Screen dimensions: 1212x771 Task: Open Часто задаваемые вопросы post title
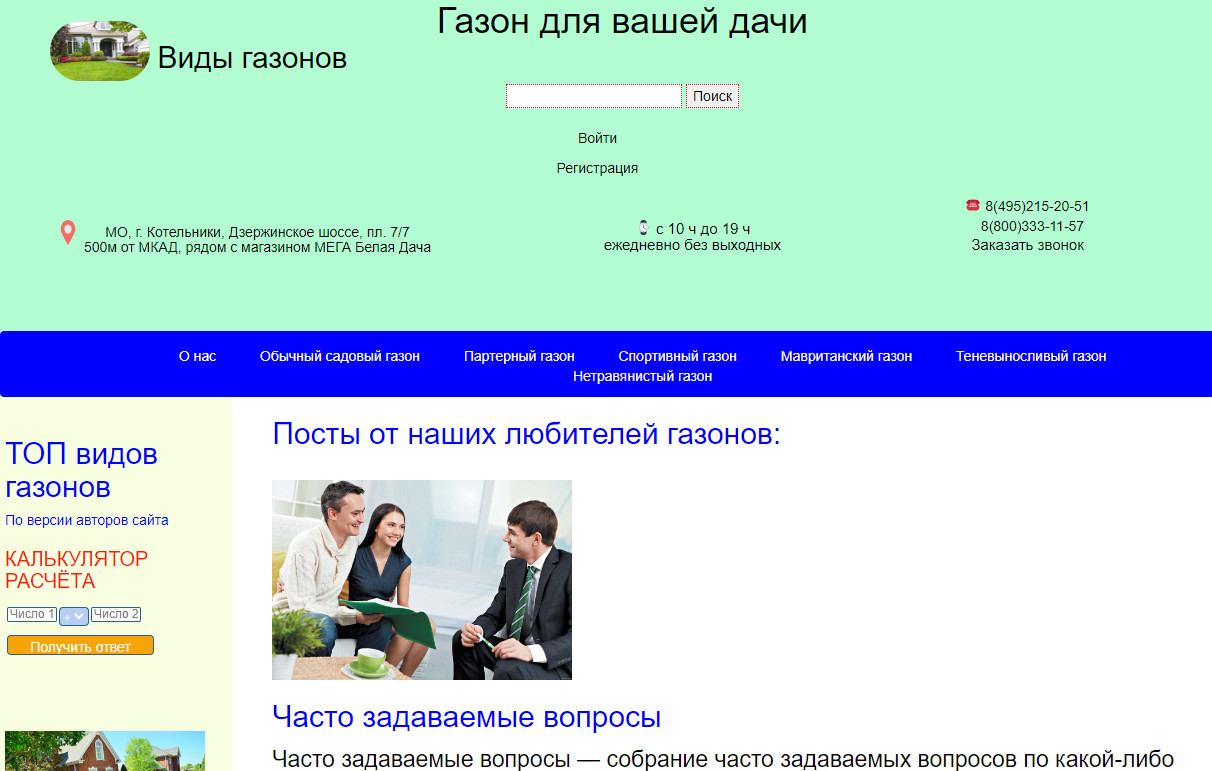pyautogui.click(x=466, y=717)
